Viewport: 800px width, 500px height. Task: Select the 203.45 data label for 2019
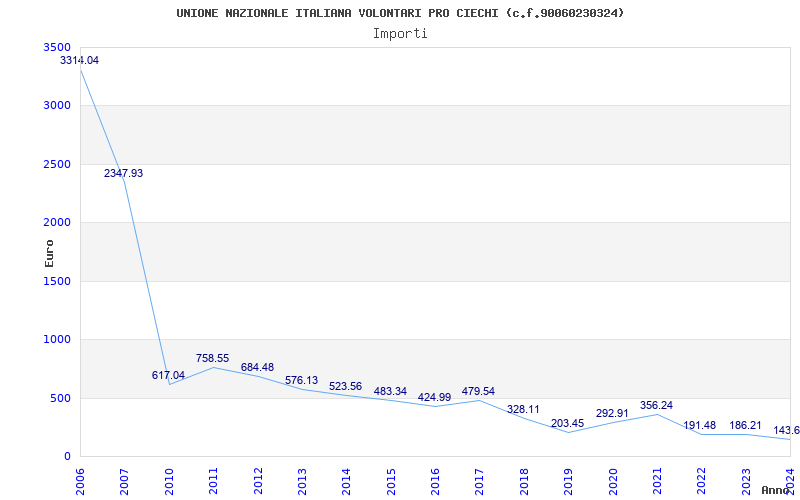click(567, 423)
